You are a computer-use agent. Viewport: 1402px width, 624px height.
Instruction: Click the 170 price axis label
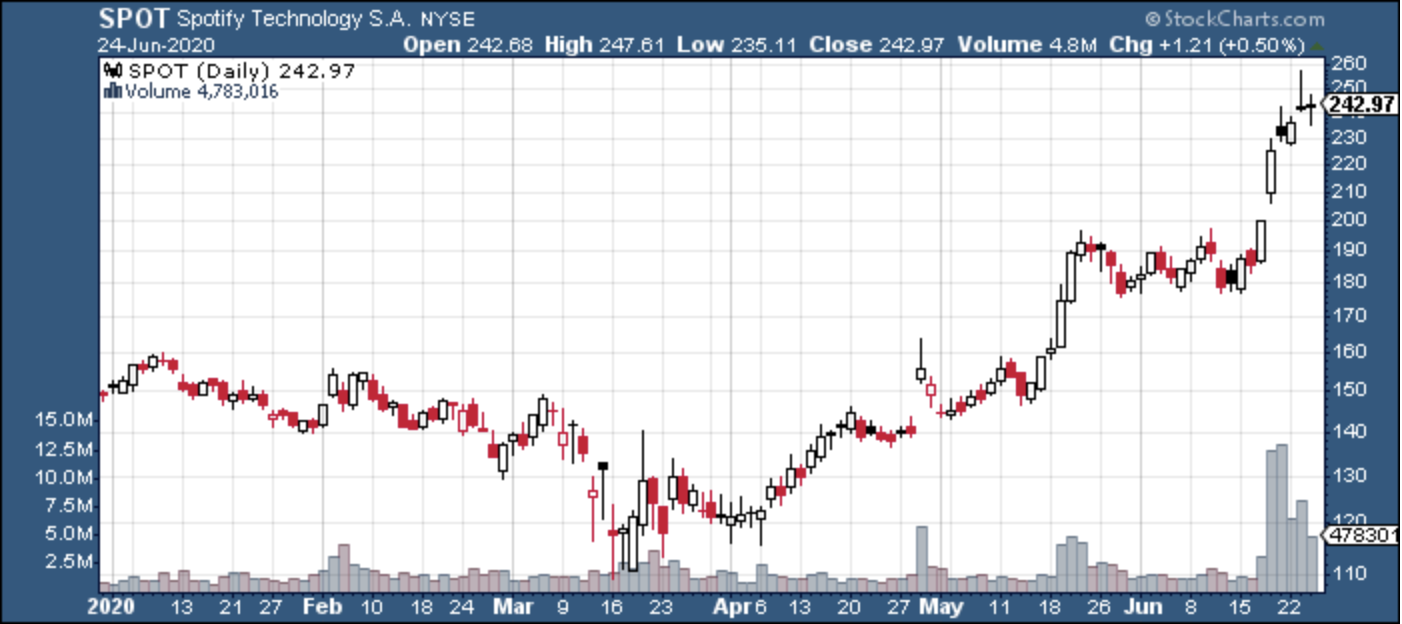(1350, 316)
